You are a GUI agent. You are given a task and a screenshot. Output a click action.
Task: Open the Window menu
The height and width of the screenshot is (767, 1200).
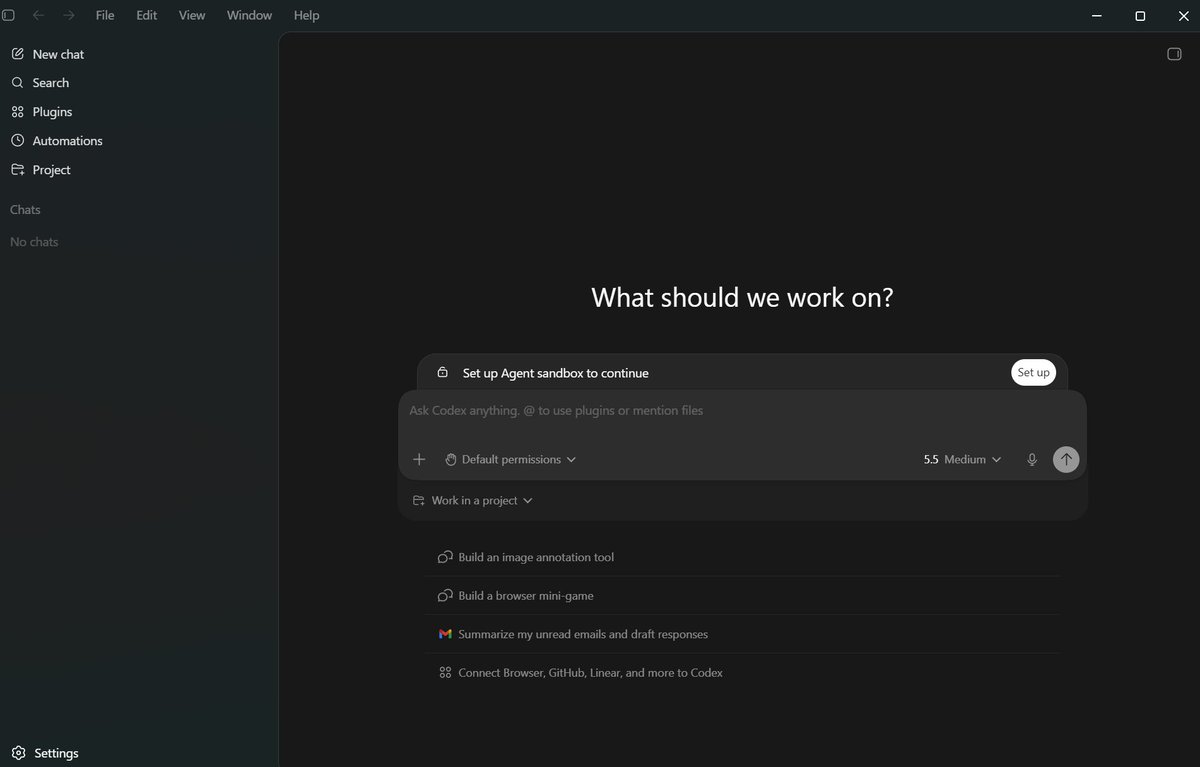pos(249,15)
